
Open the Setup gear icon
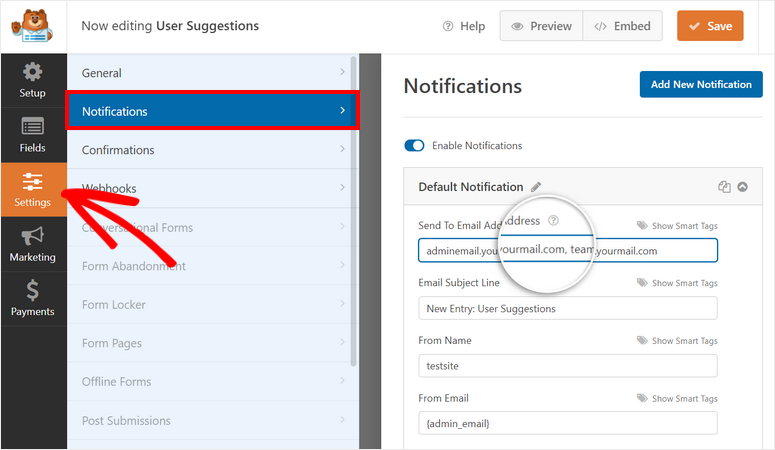pos(33,80)
